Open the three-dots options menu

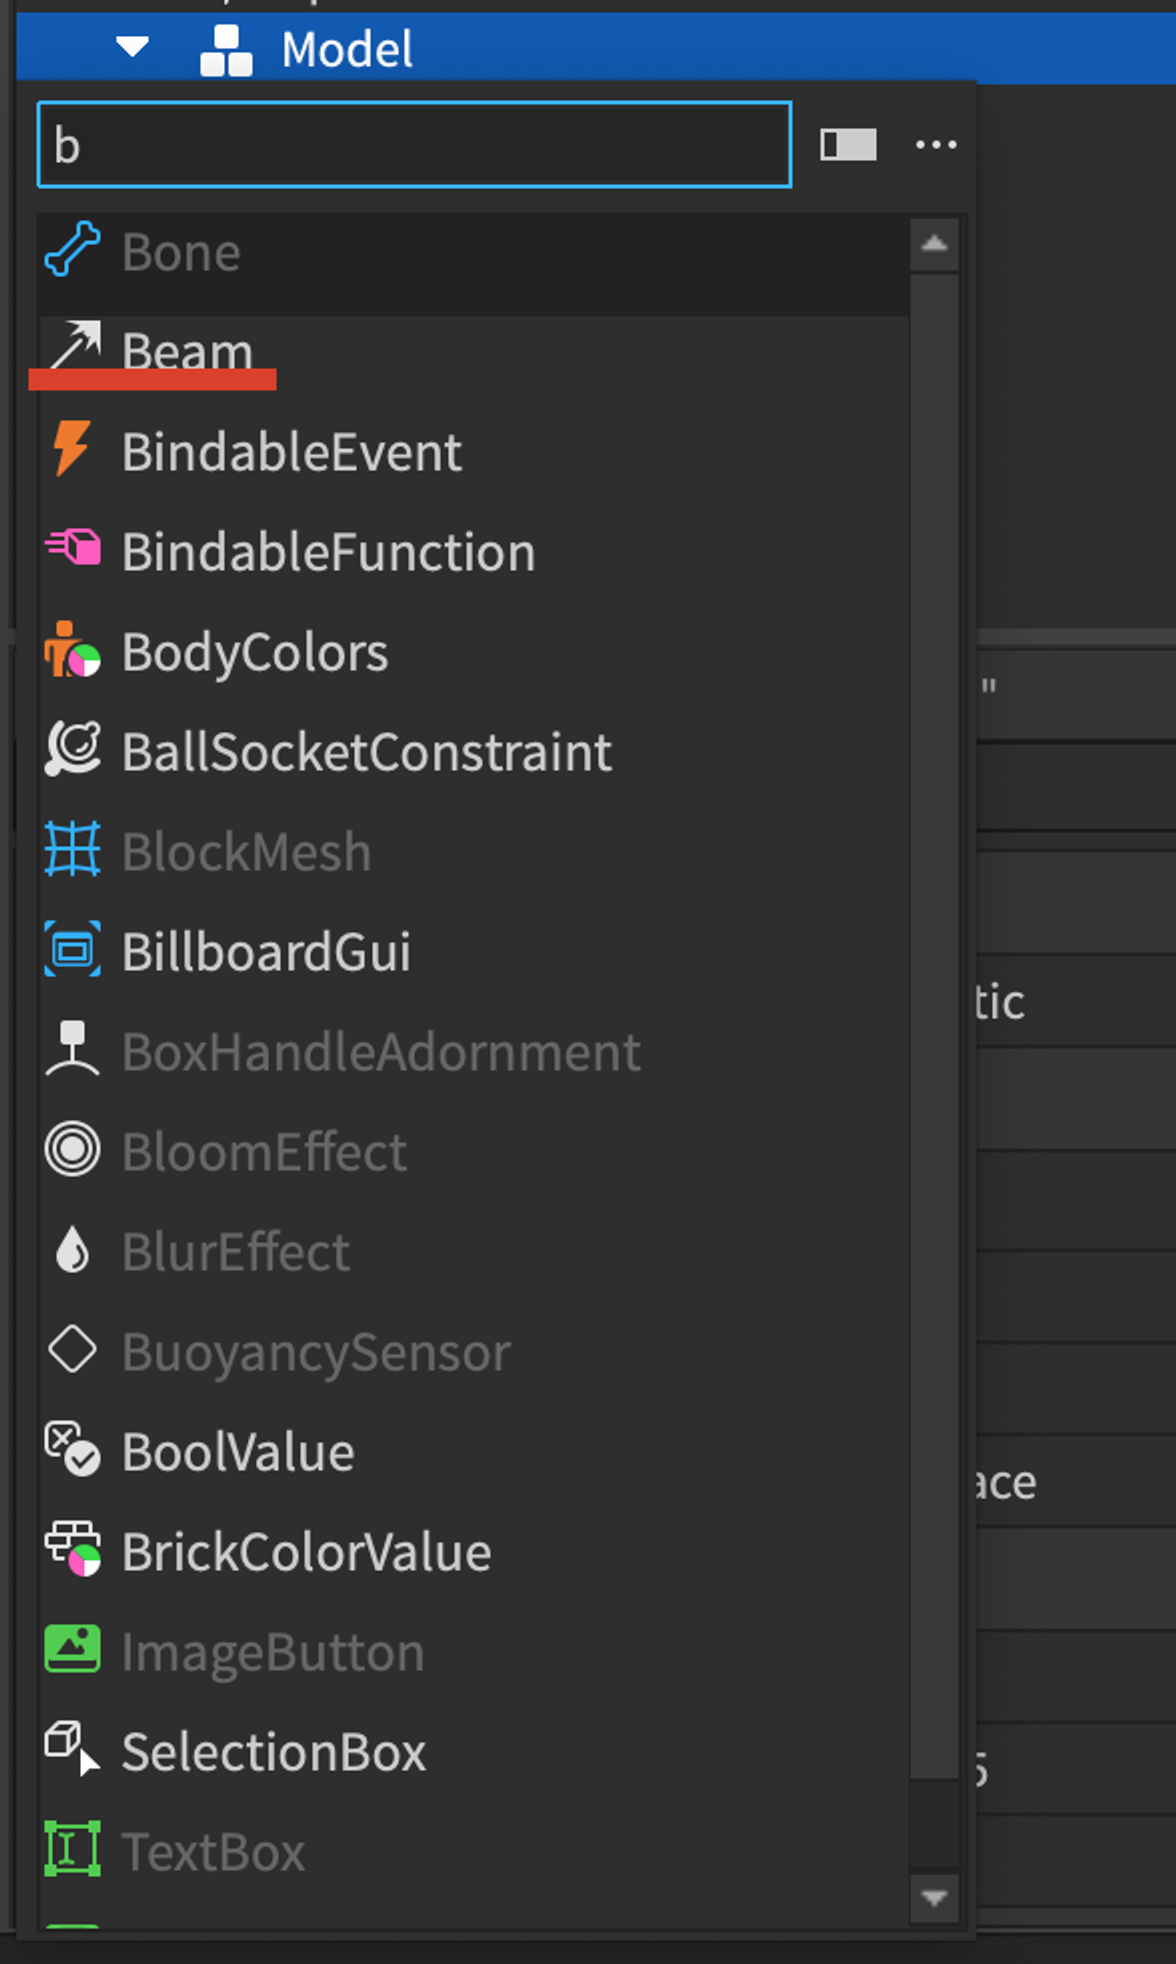936,145
